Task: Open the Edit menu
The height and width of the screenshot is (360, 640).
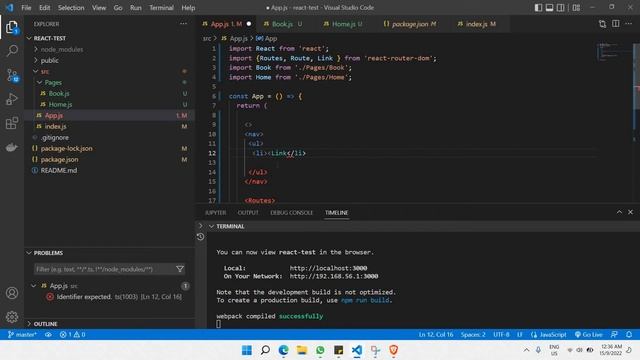Action: click(44, 7)
